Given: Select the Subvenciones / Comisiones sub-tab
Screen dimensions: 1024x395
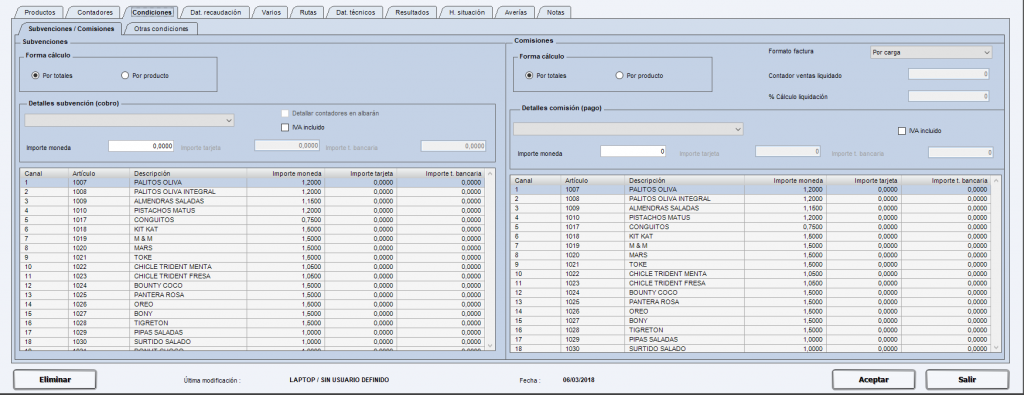Looking at the screenshot, I should 71,29.
